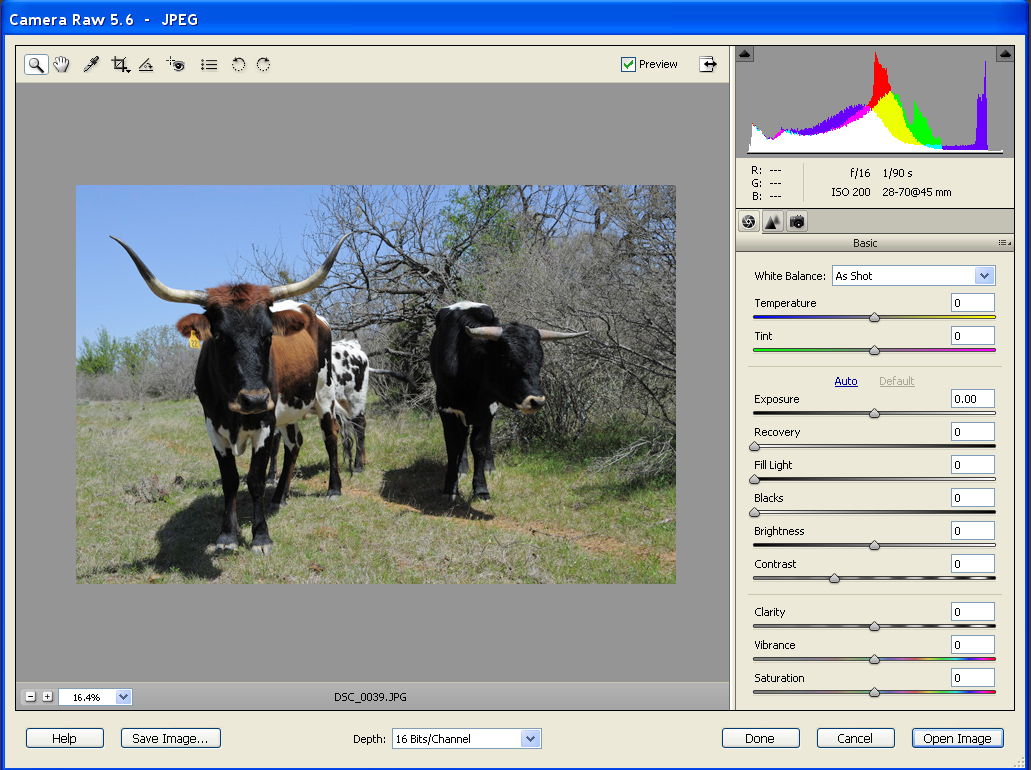Image resolution: width=1031 pixels, height=770 pixels.
Task: Click the Auto link
Action: 846,381
